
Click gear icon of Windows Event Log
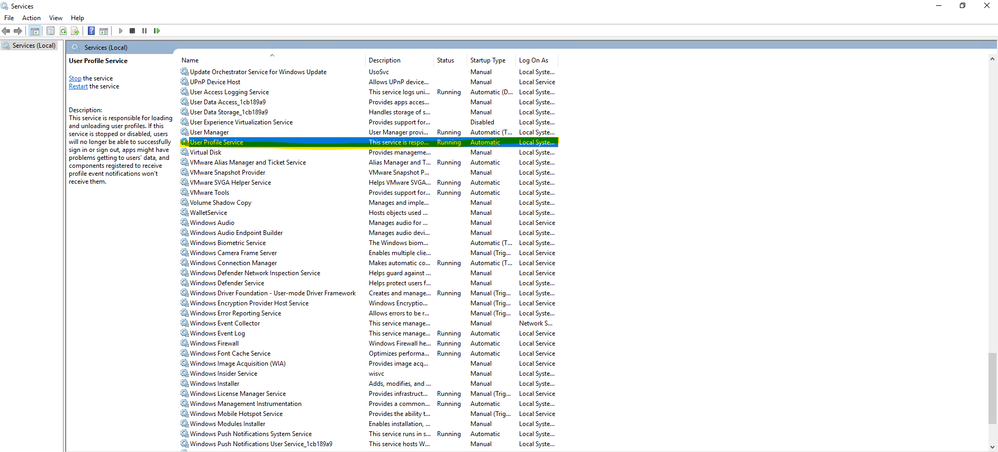click(185, 334)
